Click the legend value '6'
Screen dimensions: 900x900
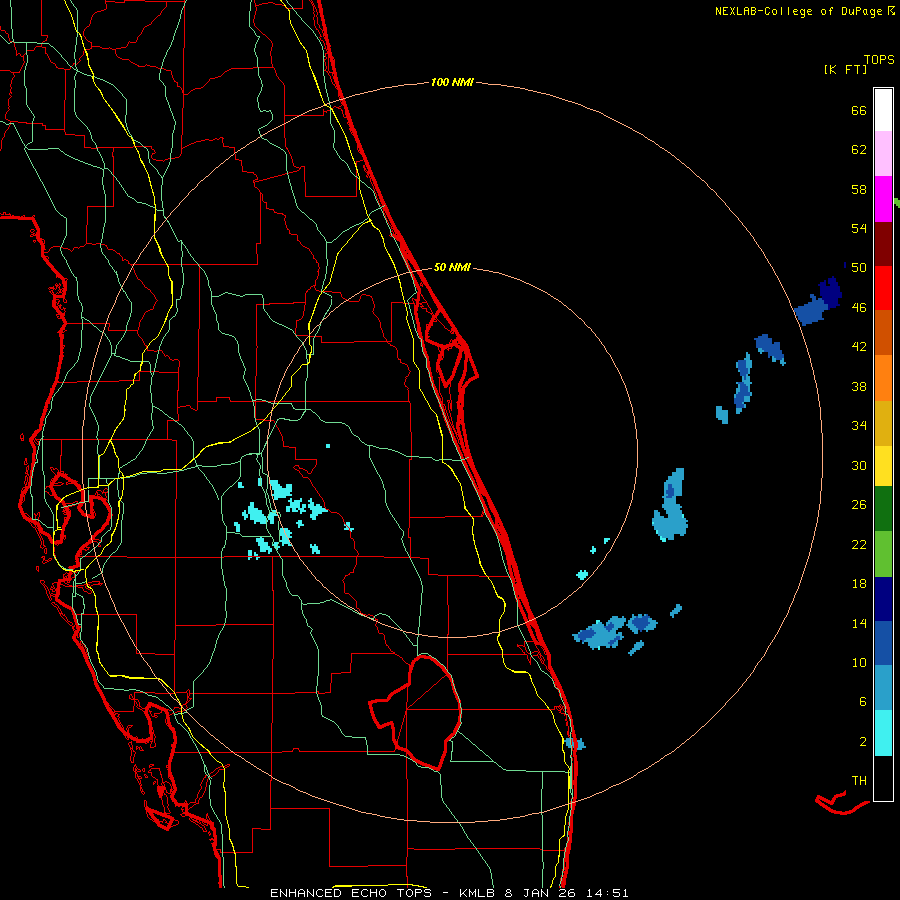click(863, 702)
